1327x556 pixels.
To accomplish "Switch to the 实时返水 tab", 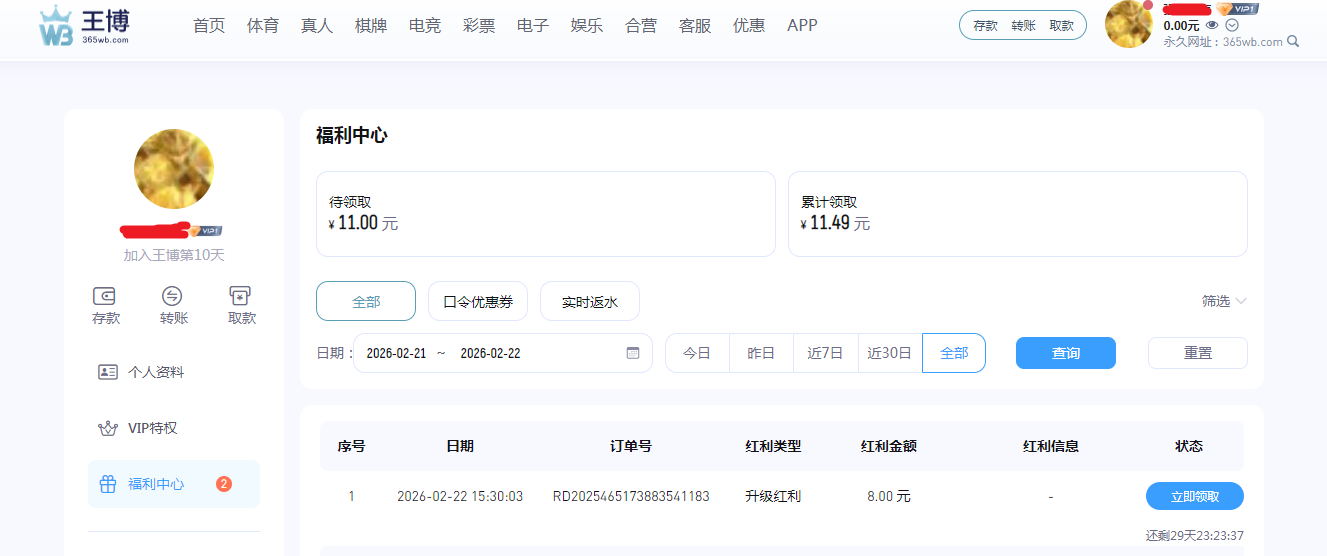I will coord(590,301).
